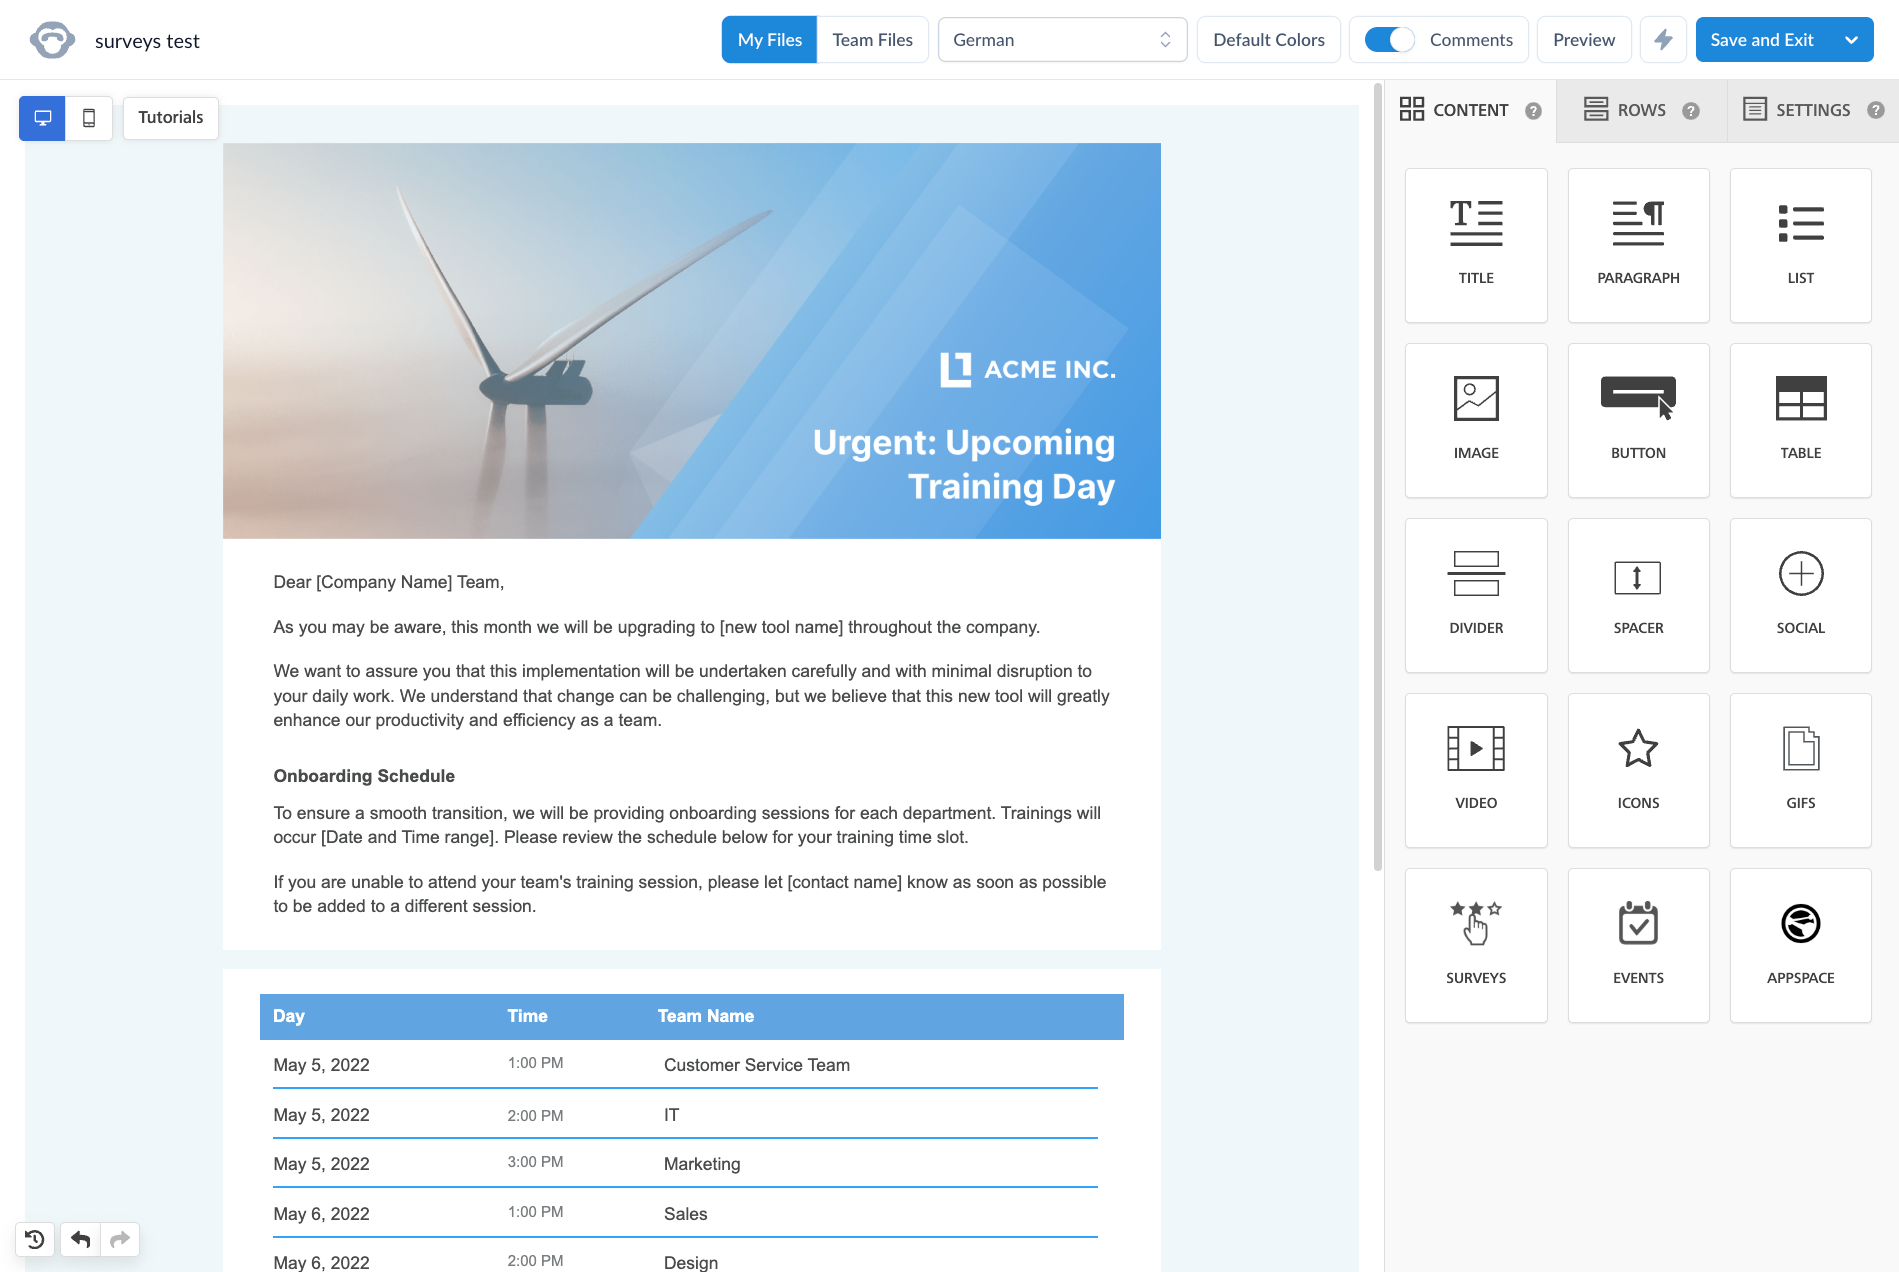Screen dimensions: 1899x1272
Task: Open help for the Rows tab
Action: coord(1691,111)
